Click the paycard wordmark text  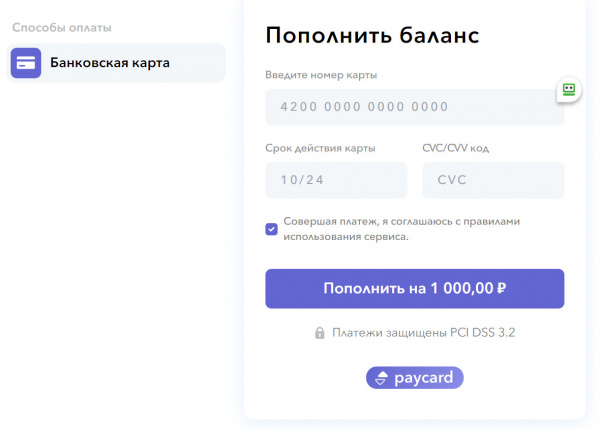click(x=424, y=378)
